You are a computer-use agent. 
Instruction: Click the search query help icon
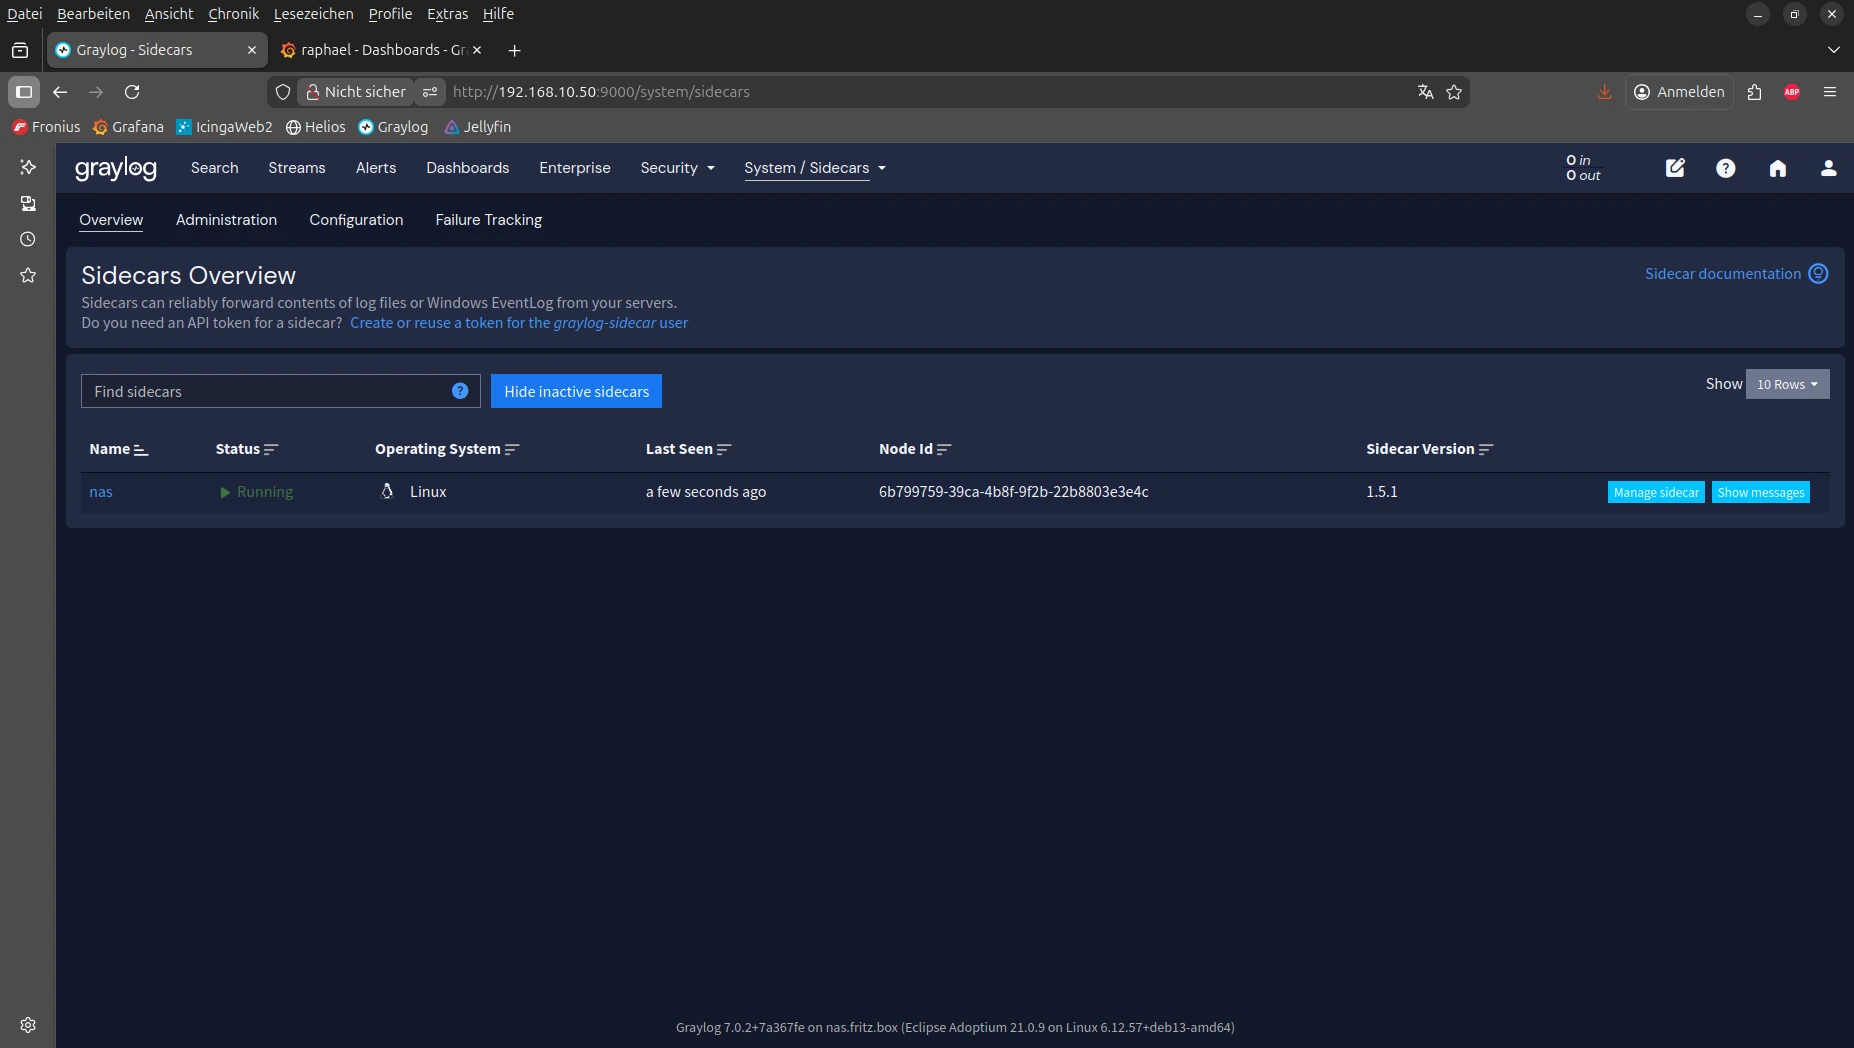coord(460,391)
